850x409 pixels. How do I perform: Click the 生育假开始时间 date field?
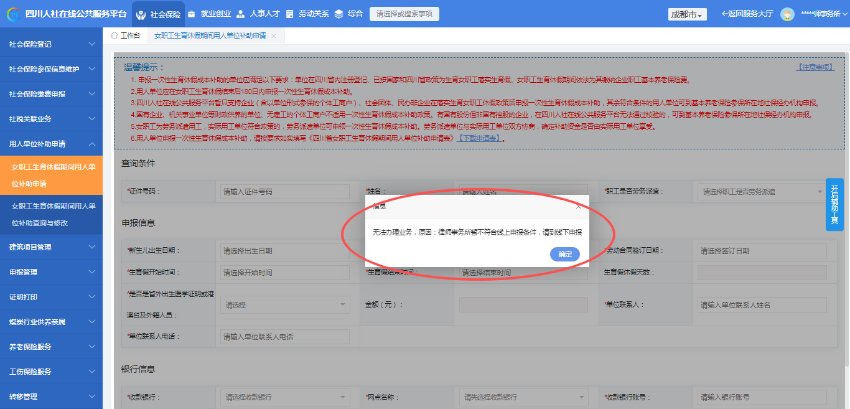285,272
